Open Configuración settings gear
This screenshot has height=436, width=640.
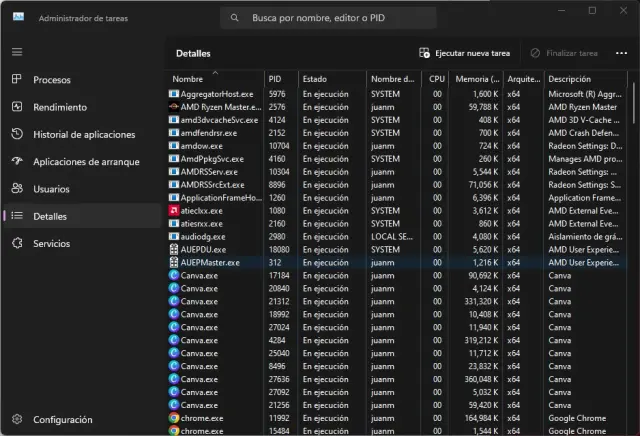(17, 420)
